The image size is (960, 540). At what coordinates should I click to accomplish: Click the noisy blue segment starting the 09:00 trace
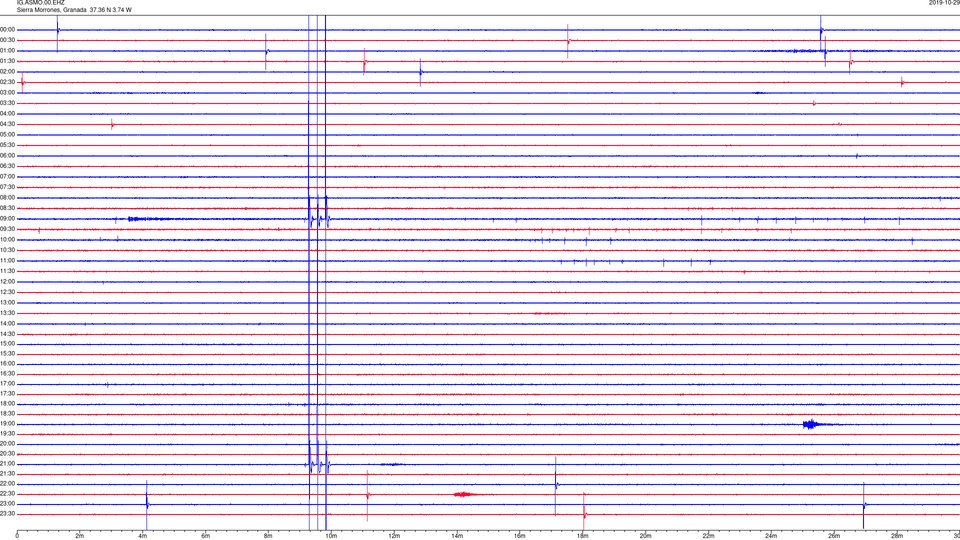click(150, 219)
